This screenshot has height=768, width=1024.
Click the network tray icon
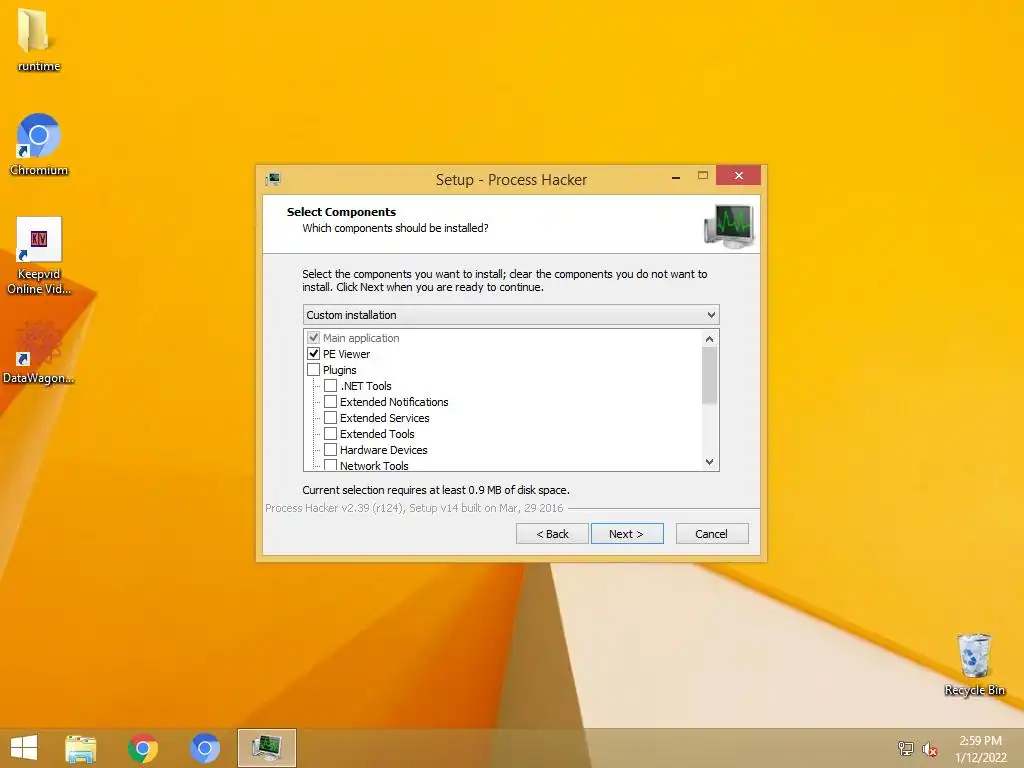(x=905, y=748)
